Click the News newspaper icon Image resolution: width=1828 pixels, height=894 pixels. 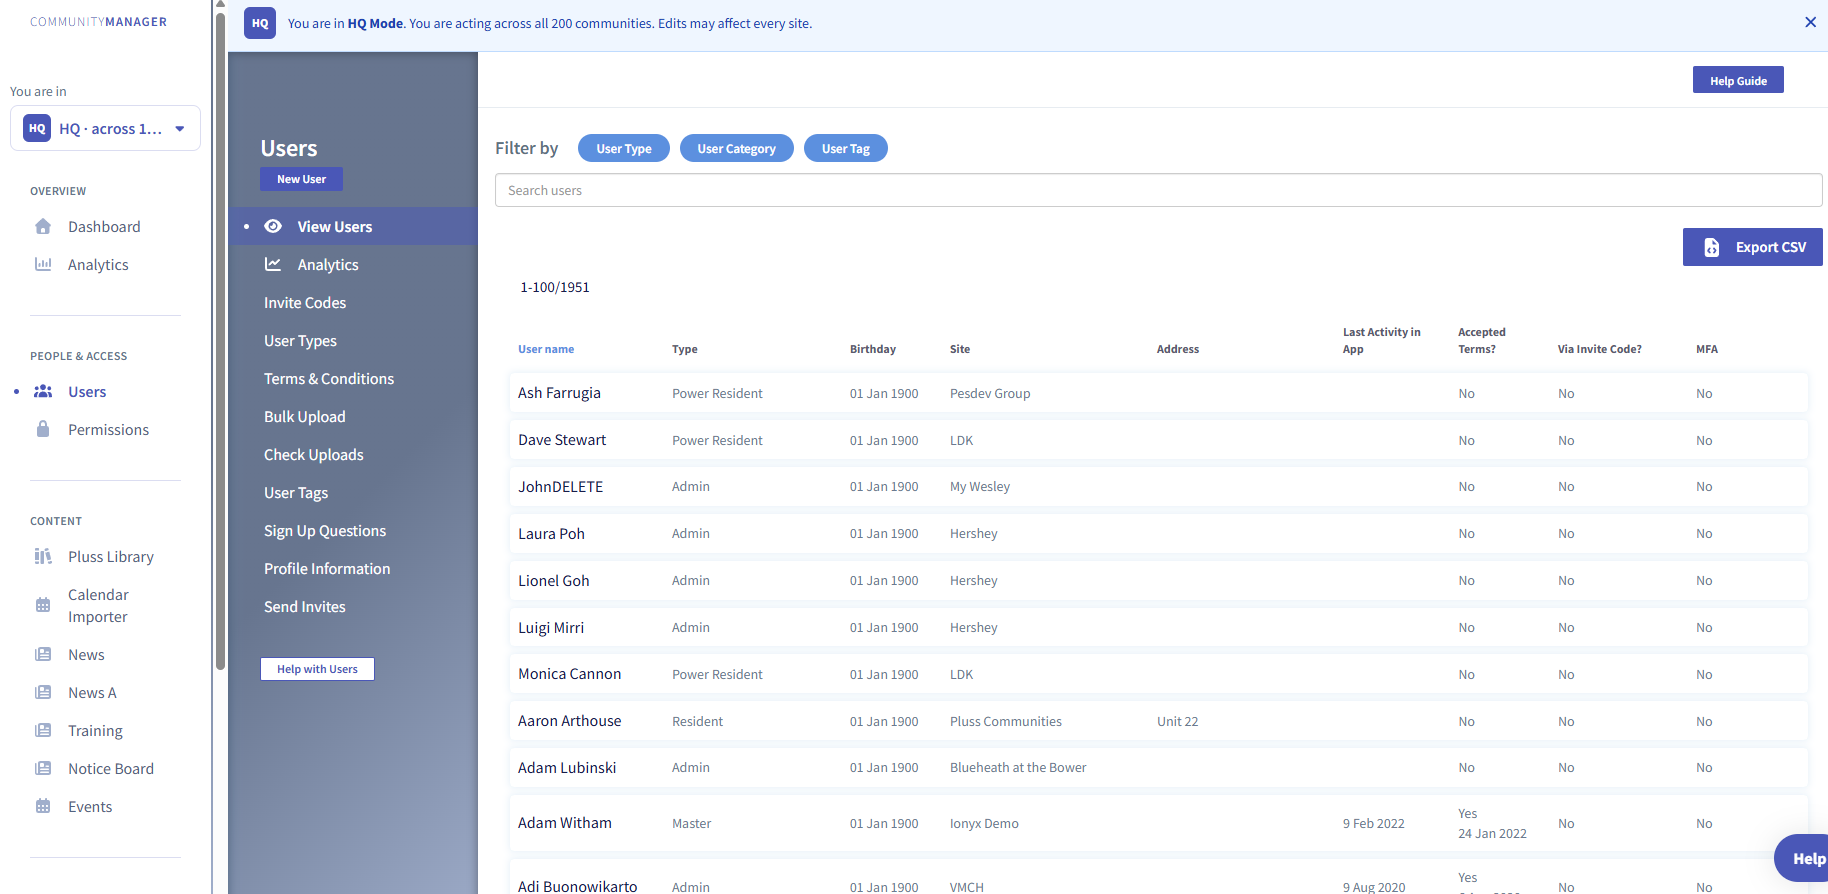point(43,654)
